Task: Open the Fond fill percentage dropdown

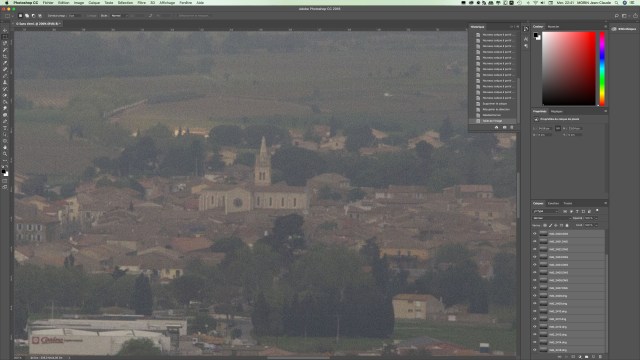Action: click(x=596, y=225)
